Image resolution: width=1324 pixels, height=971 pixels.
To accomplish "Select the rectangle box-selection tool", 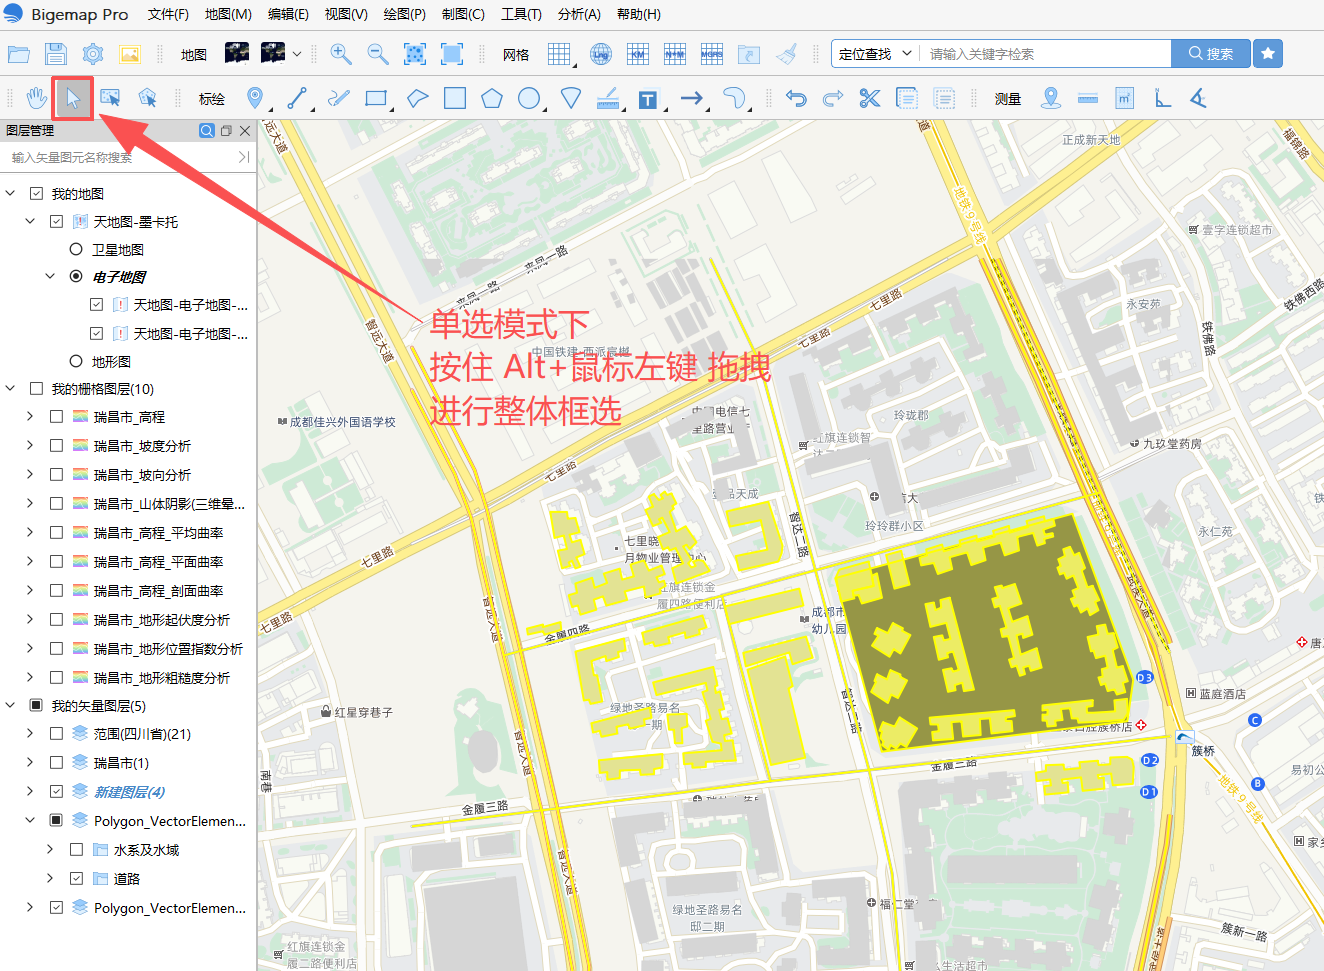I will (110, 98).
